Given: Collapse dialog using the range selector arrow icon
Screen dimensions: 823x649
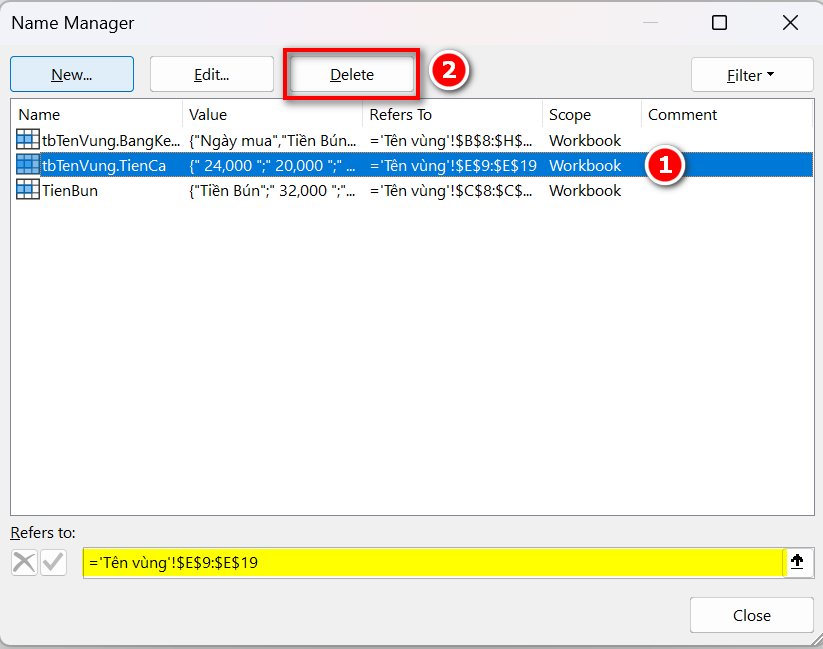Looking at the screenshot, I should pyautogui.click(x=797, y=562).
